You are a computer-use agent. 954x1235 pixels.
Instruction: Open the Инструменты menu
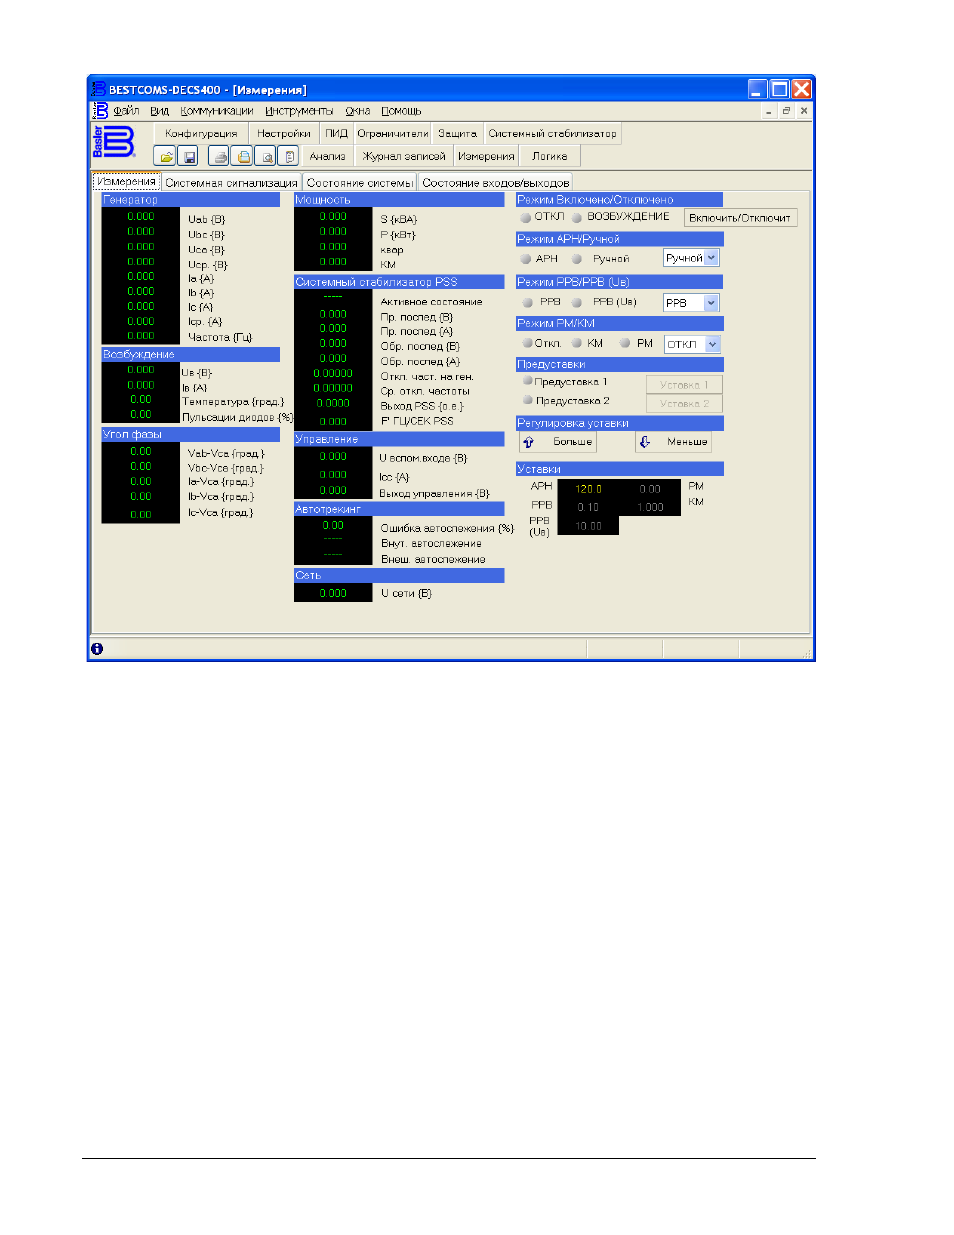coord(299,111)
